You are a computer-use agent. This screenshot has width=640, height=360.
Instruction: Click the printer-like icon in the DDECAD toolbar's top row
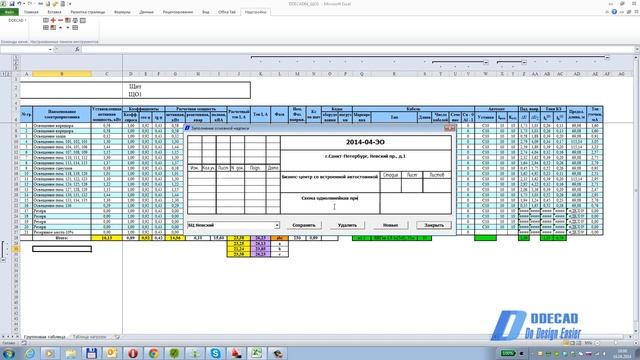coord(75,20)
